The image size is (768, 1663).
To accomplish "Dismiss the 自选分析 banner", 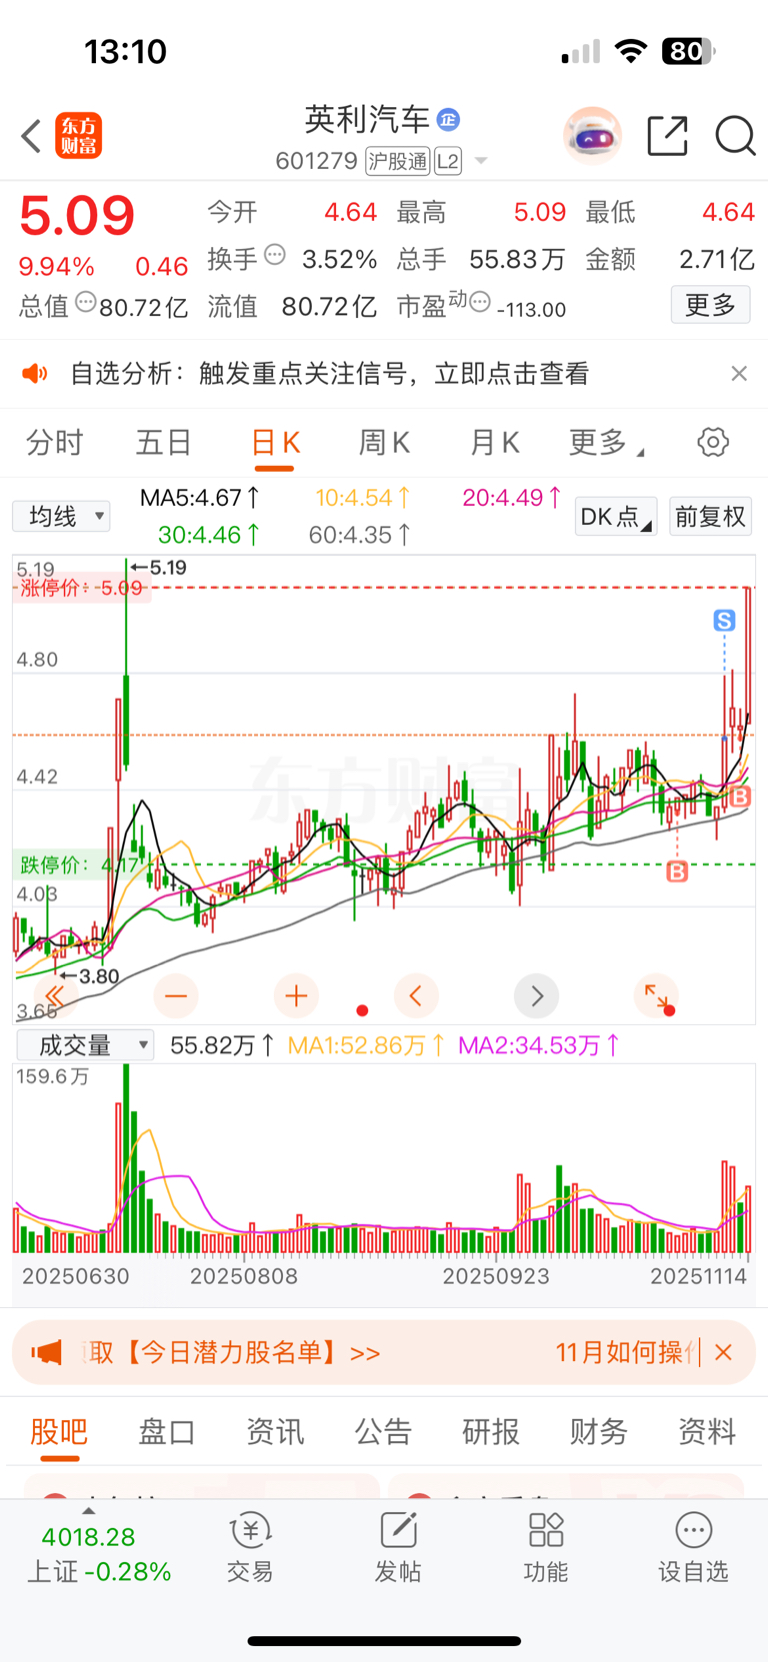I will 739,373.
